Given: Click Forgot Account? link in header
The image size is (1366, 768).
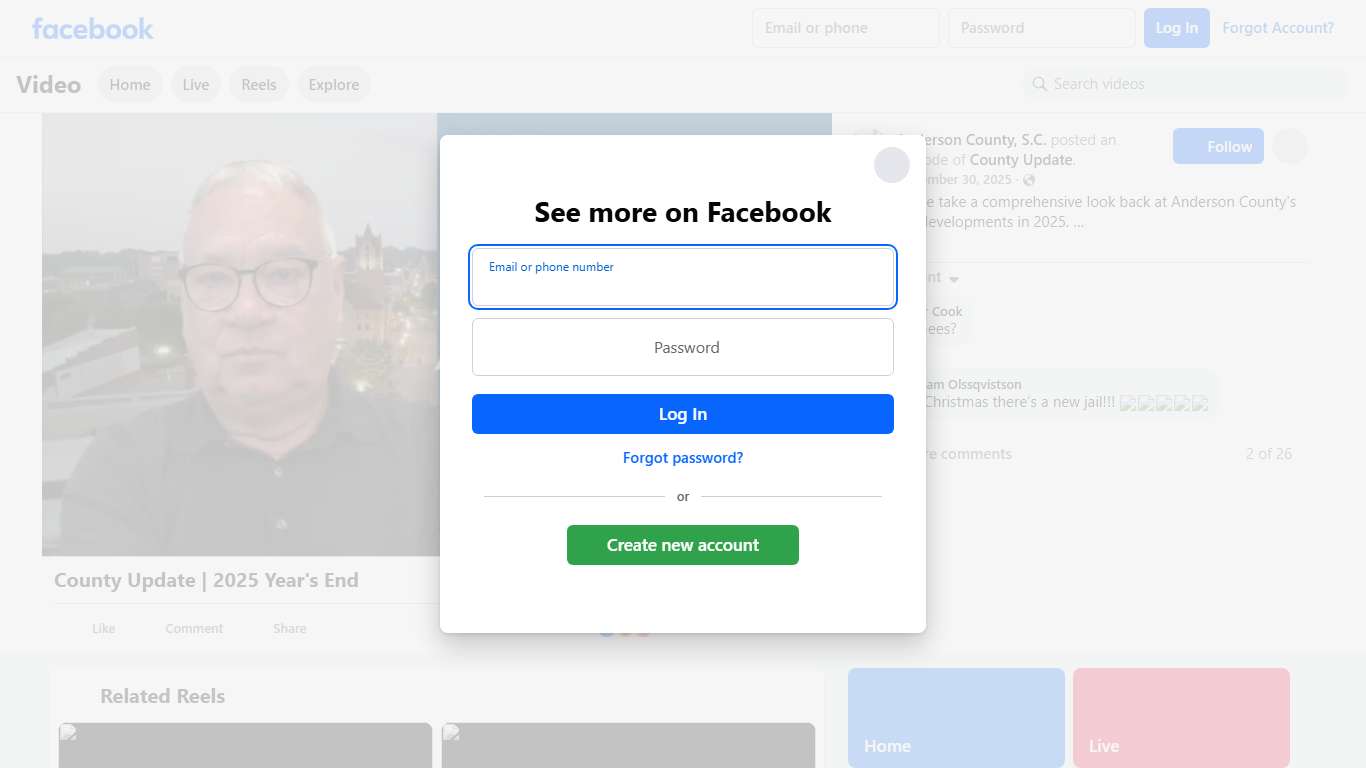Looking at the screenshot, I should tap(1278, 28).
